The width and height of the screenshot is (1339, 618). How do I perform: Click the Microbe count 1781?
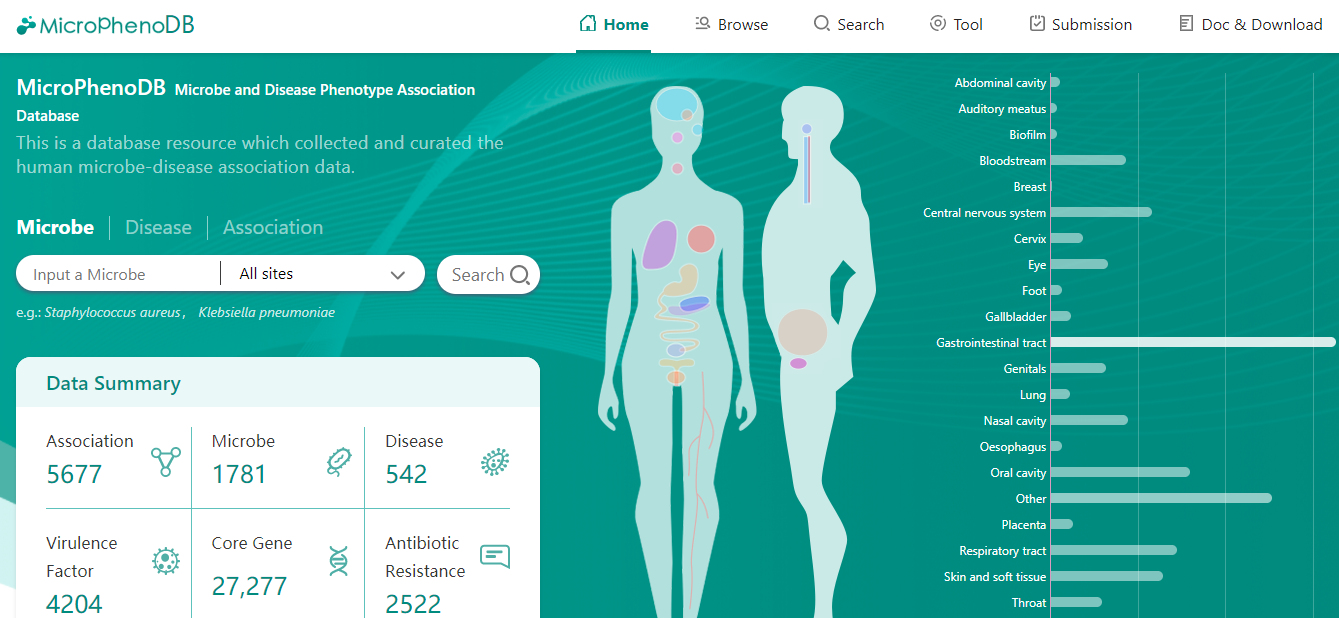239,474
